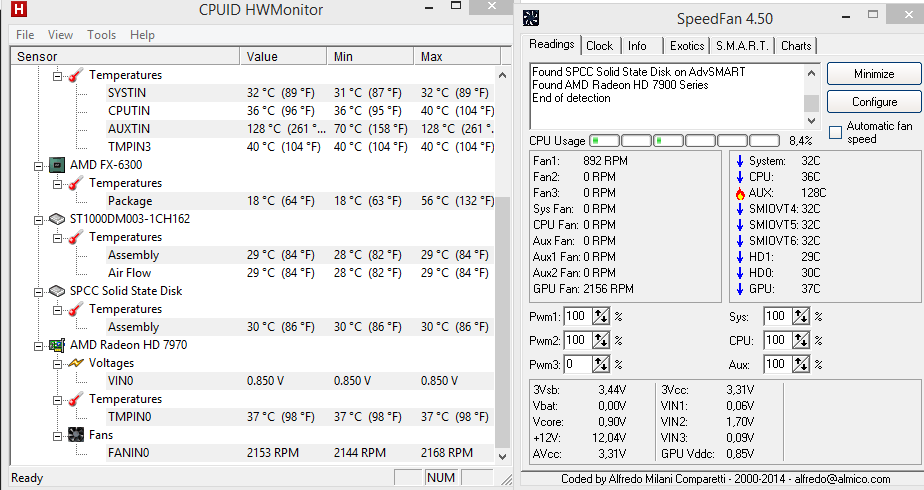Click the Value column header

click(x=283, y=57)
